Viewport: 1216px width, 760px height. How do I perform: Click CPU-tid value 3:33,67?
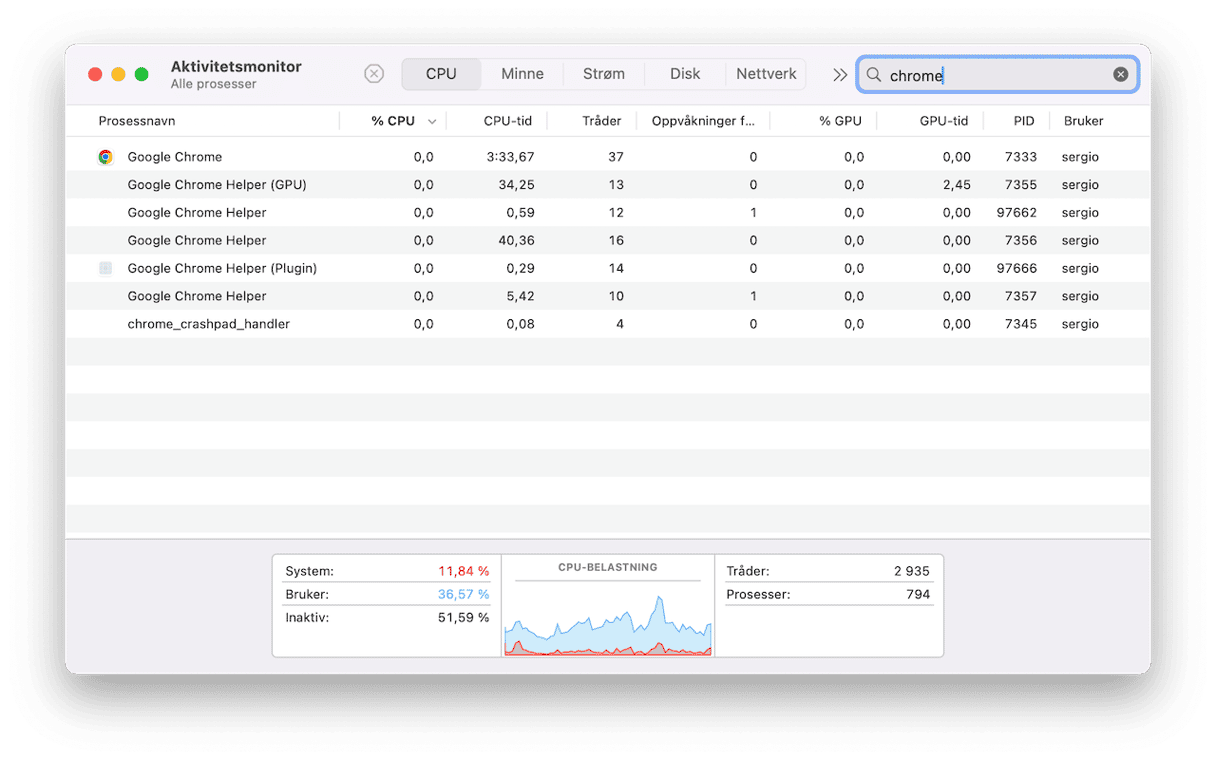[x=510, y=157]
